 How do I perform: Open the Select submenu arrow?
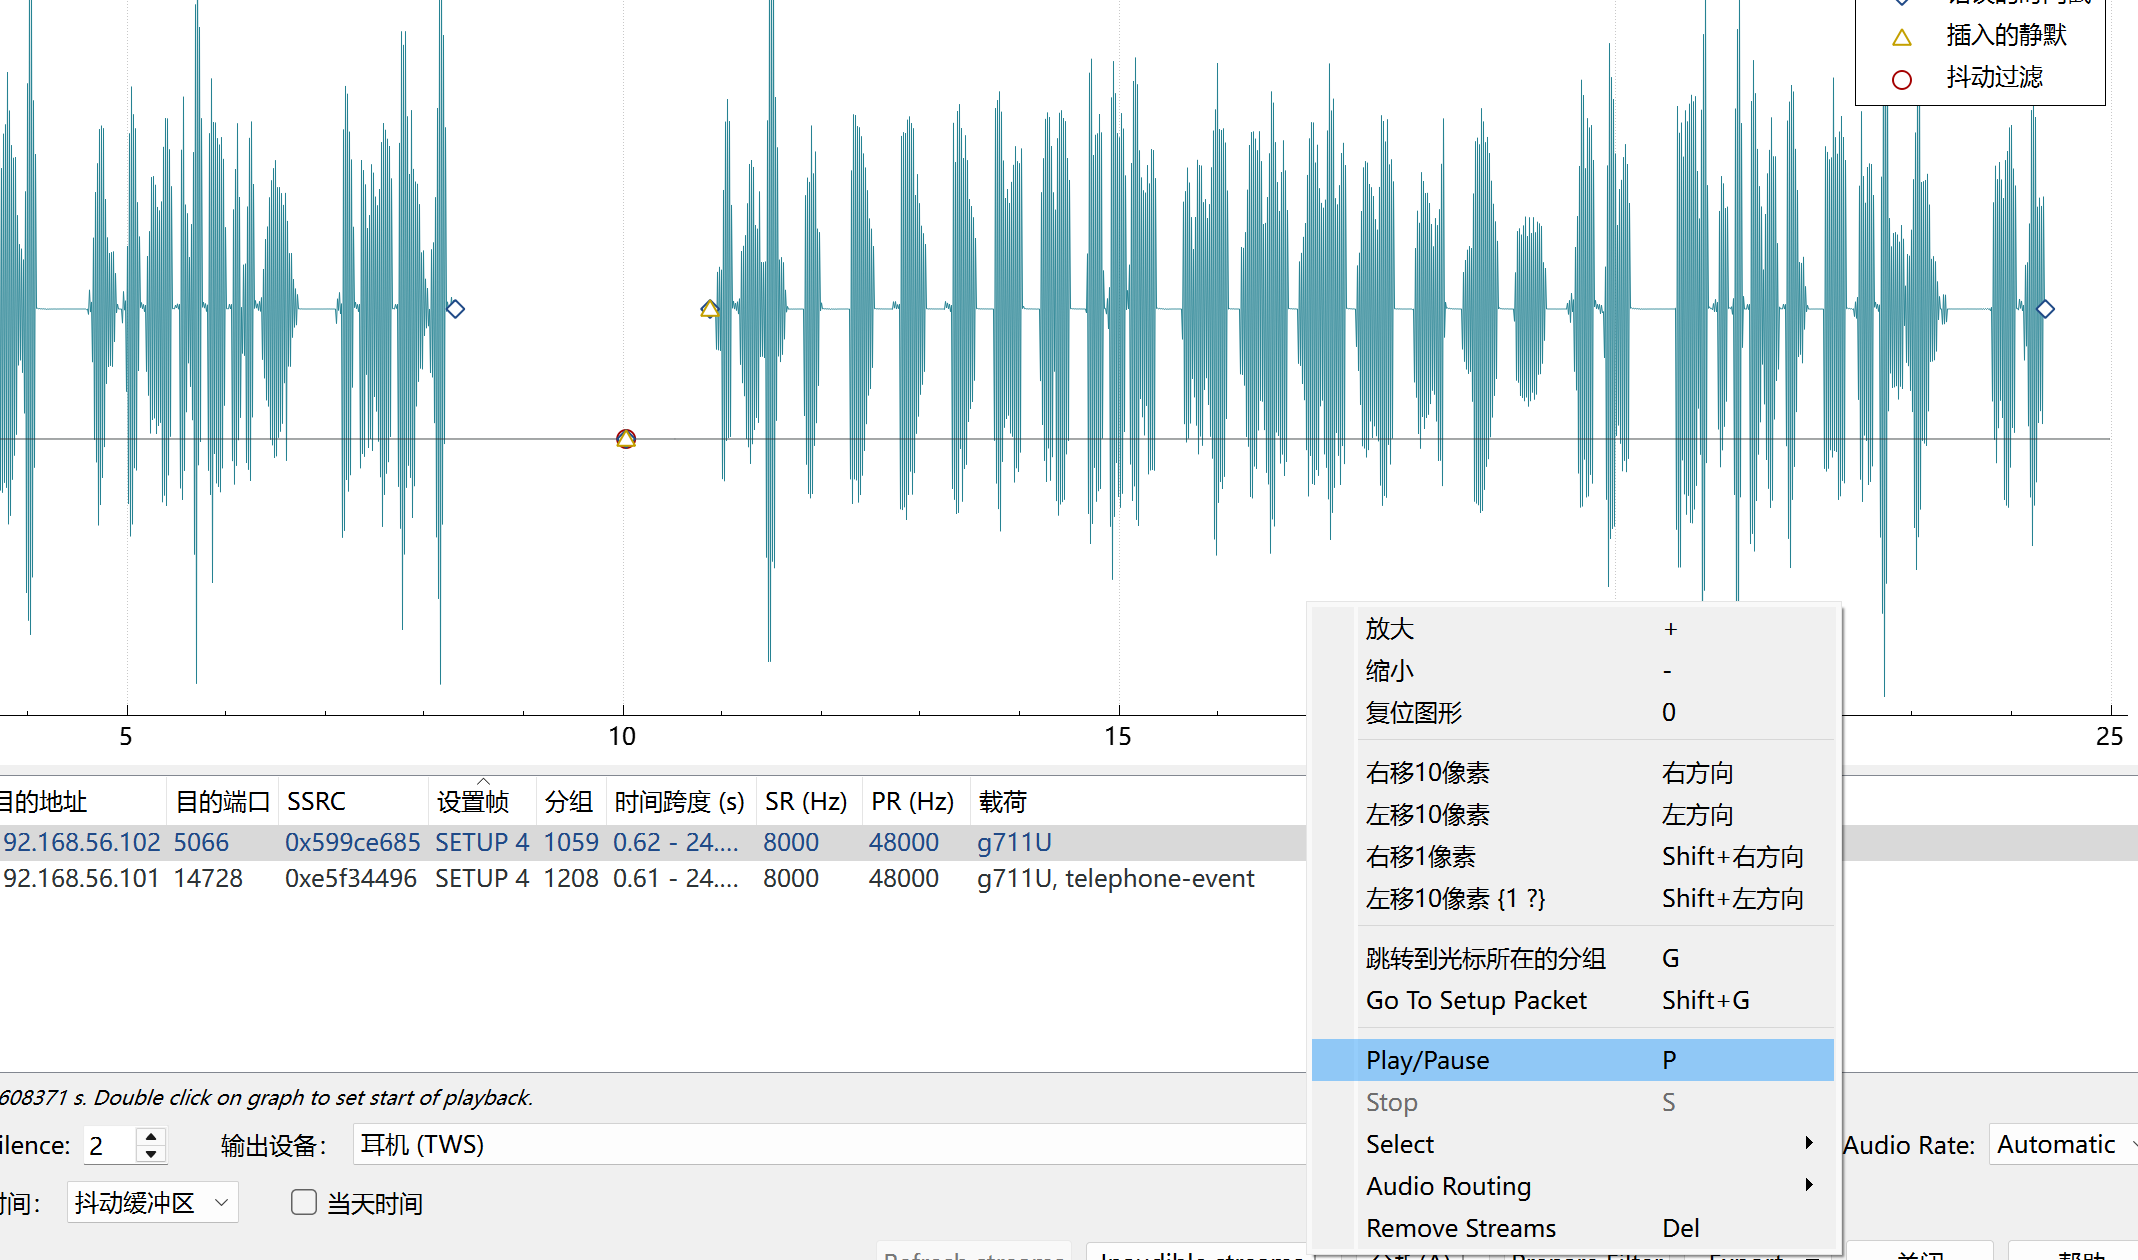[x=1808, y=1143]
